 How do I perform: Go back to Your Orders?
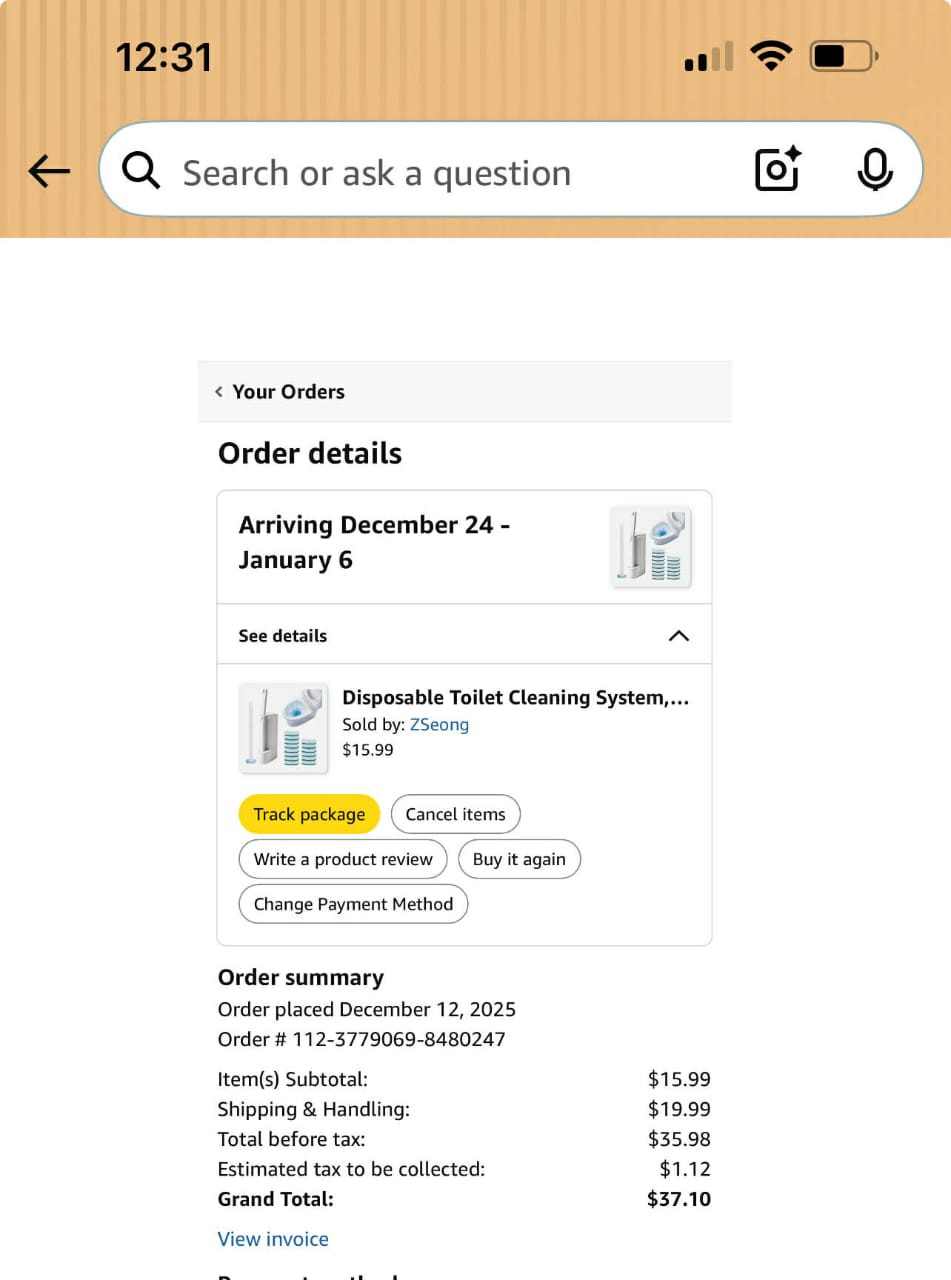point(288,392)
